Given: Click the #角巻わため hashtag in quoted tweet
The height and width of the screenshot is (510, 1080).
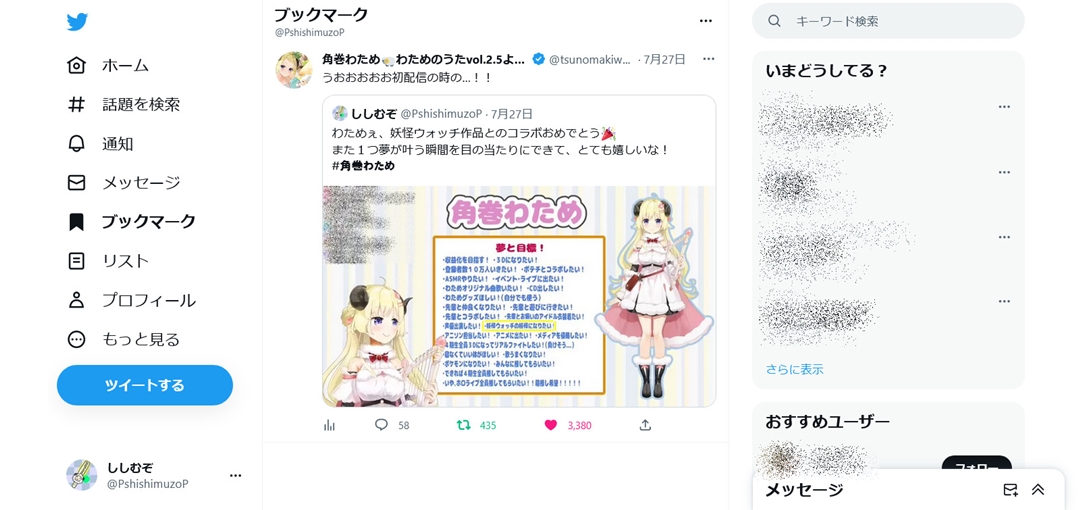Looking at the screenshot, I should 363,166.
